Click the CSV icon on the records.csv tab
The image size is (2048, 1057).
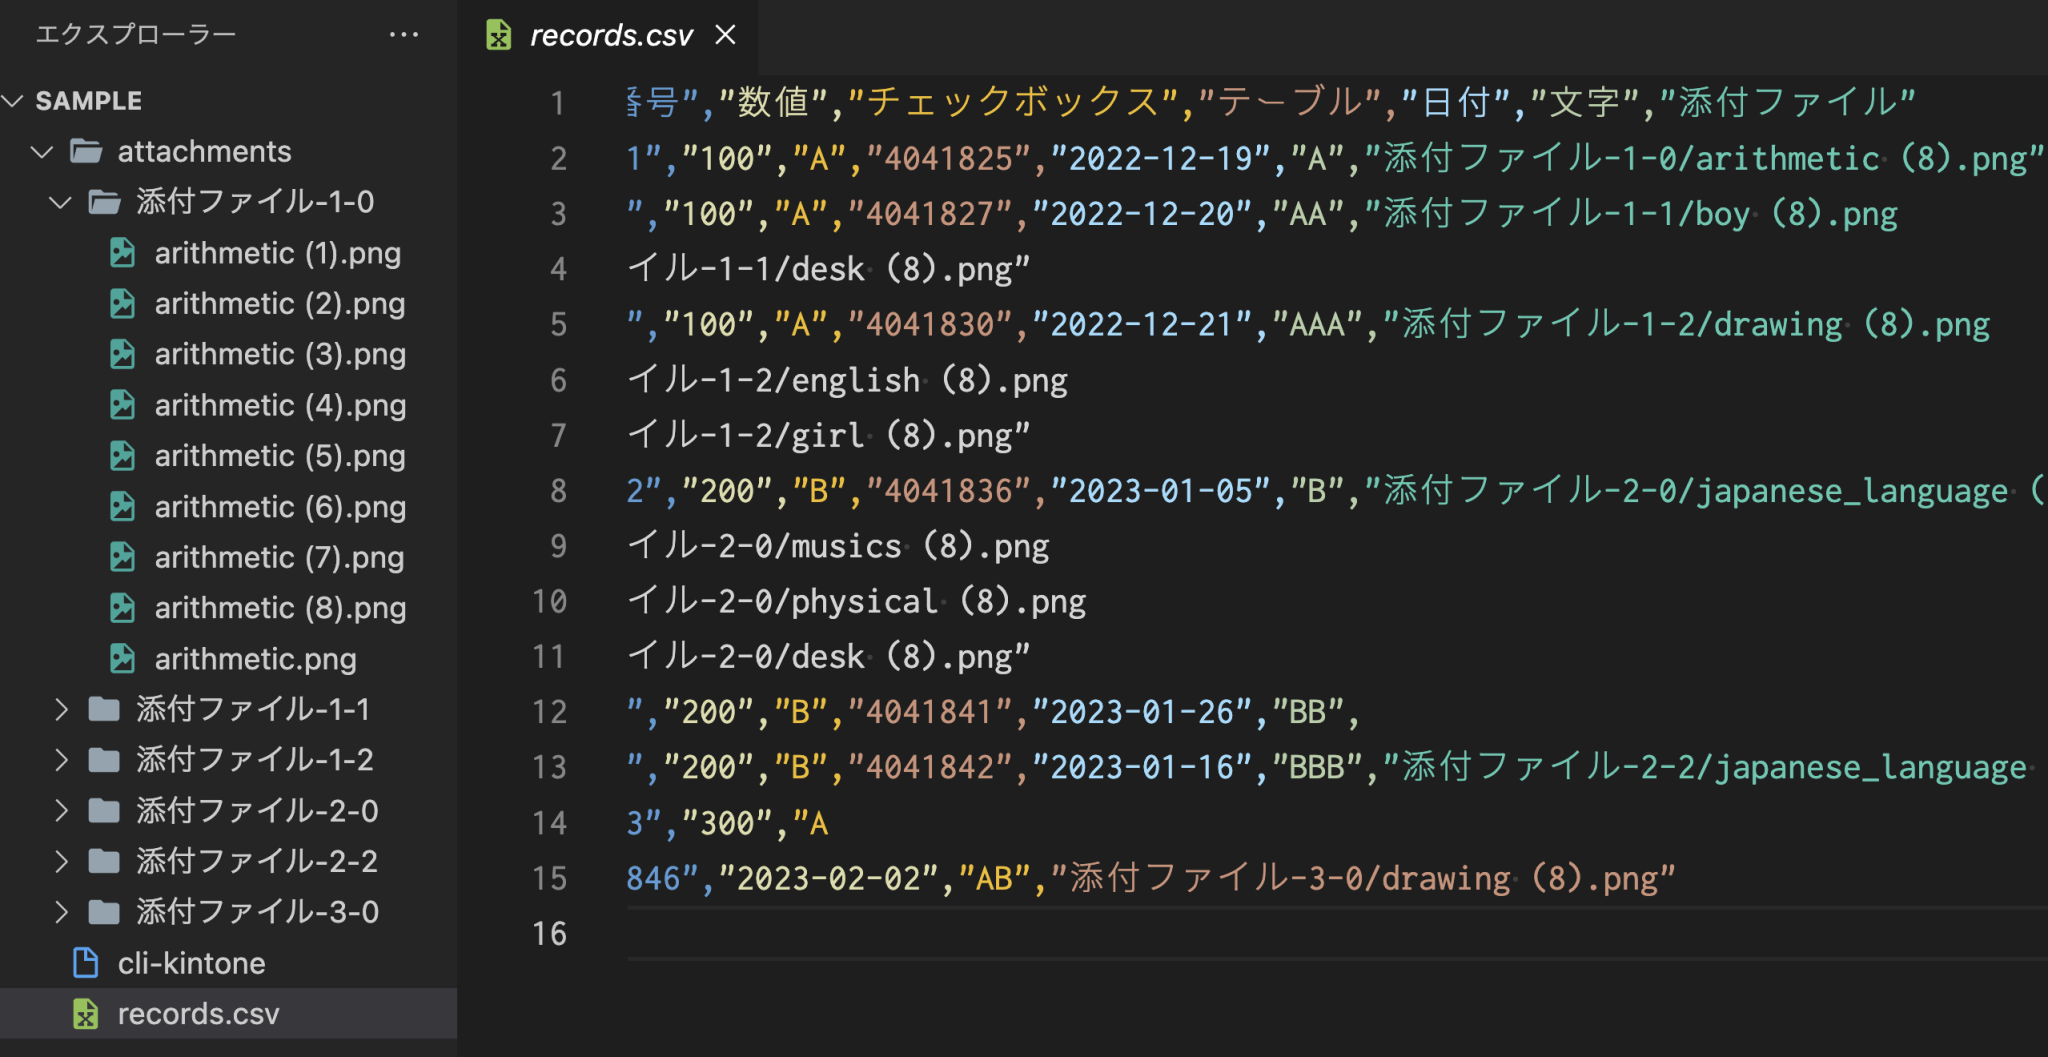coord(497,34)
